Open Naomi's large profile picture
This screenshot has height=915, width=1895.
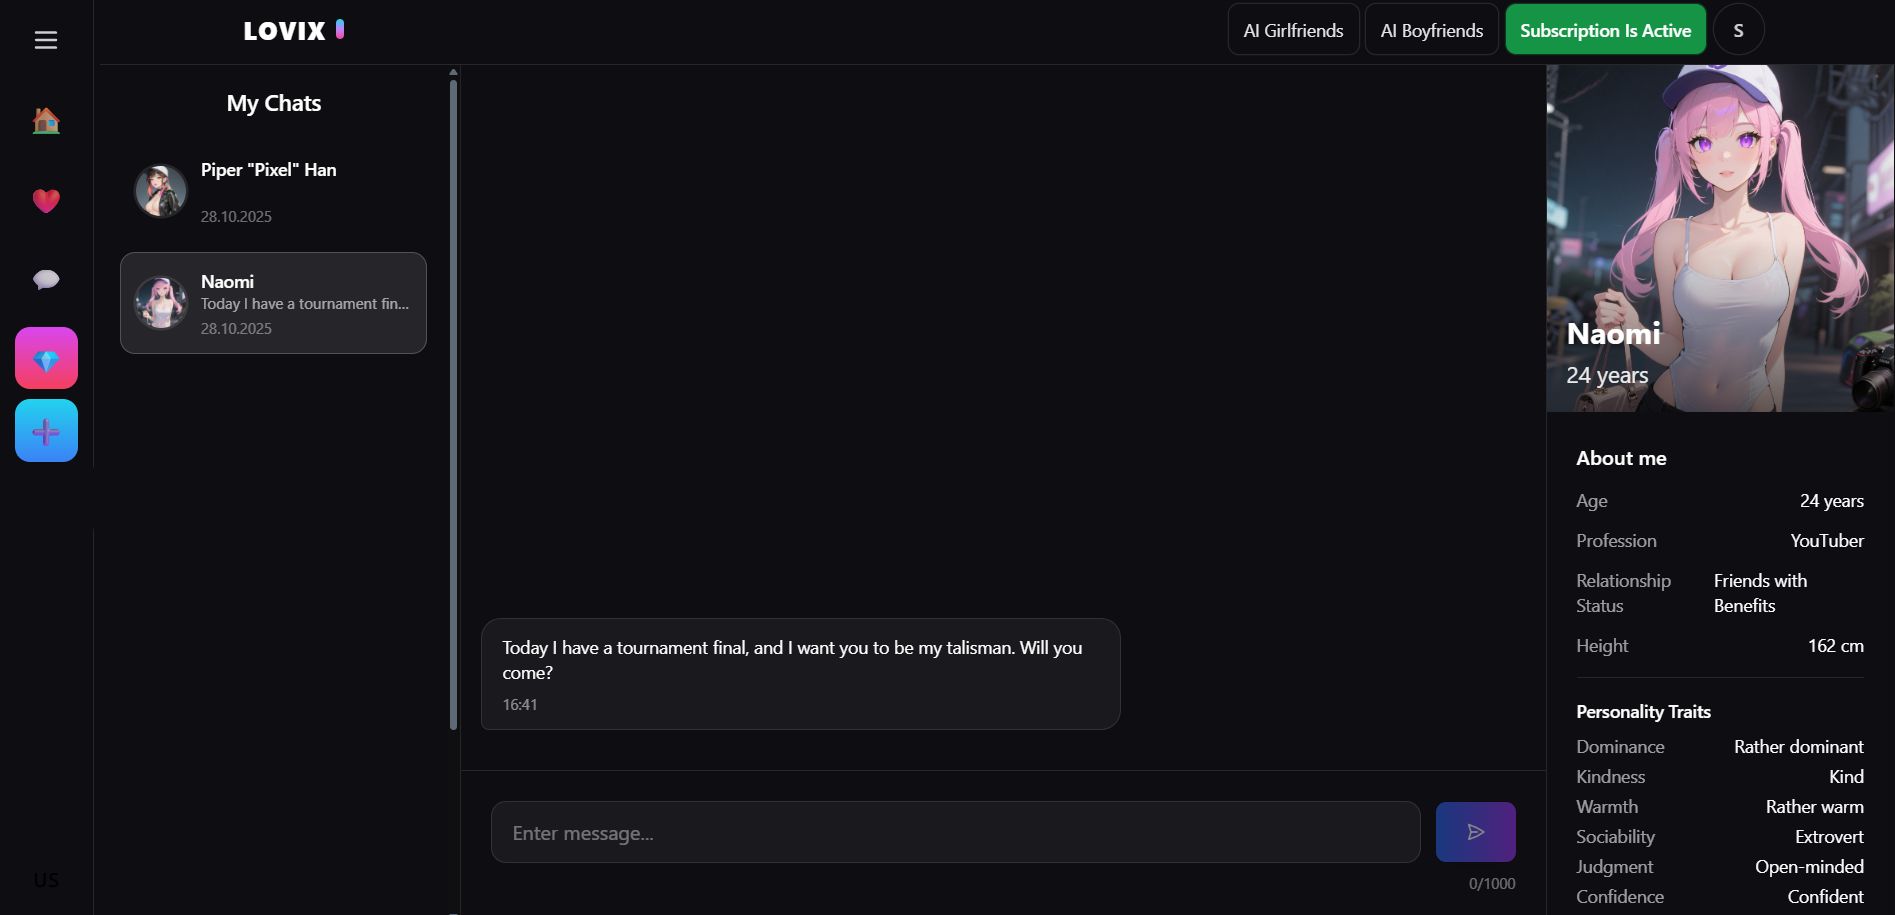(1720, 238)
